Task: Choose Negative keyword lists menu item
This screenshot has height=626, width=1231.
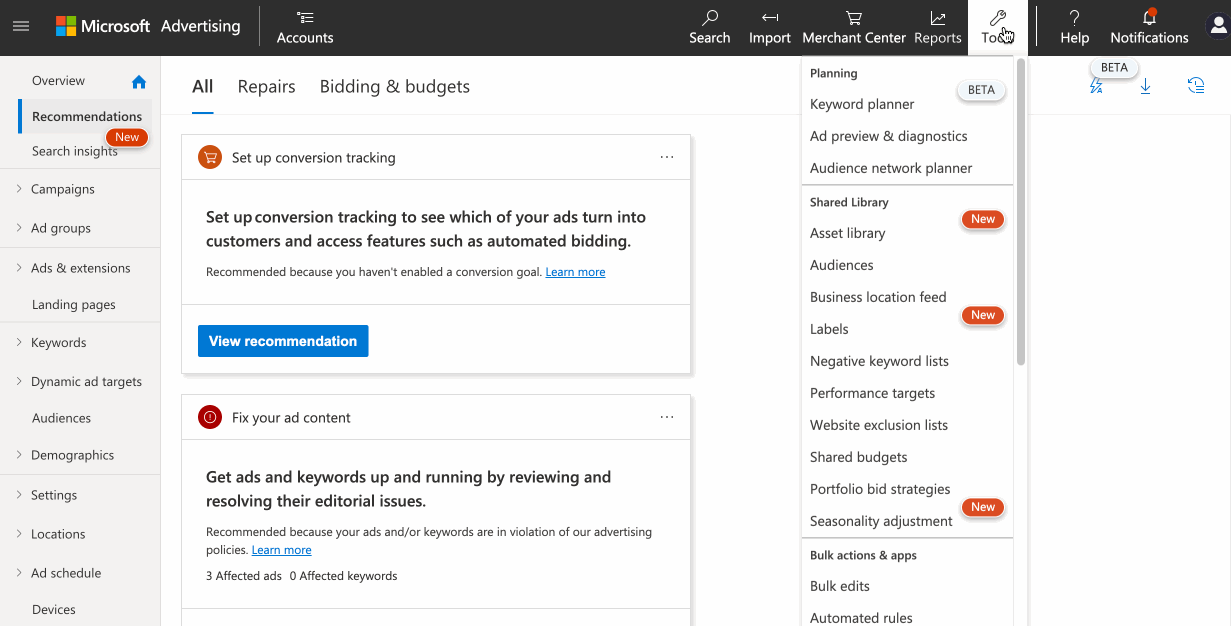Action: tap(879, 361)
